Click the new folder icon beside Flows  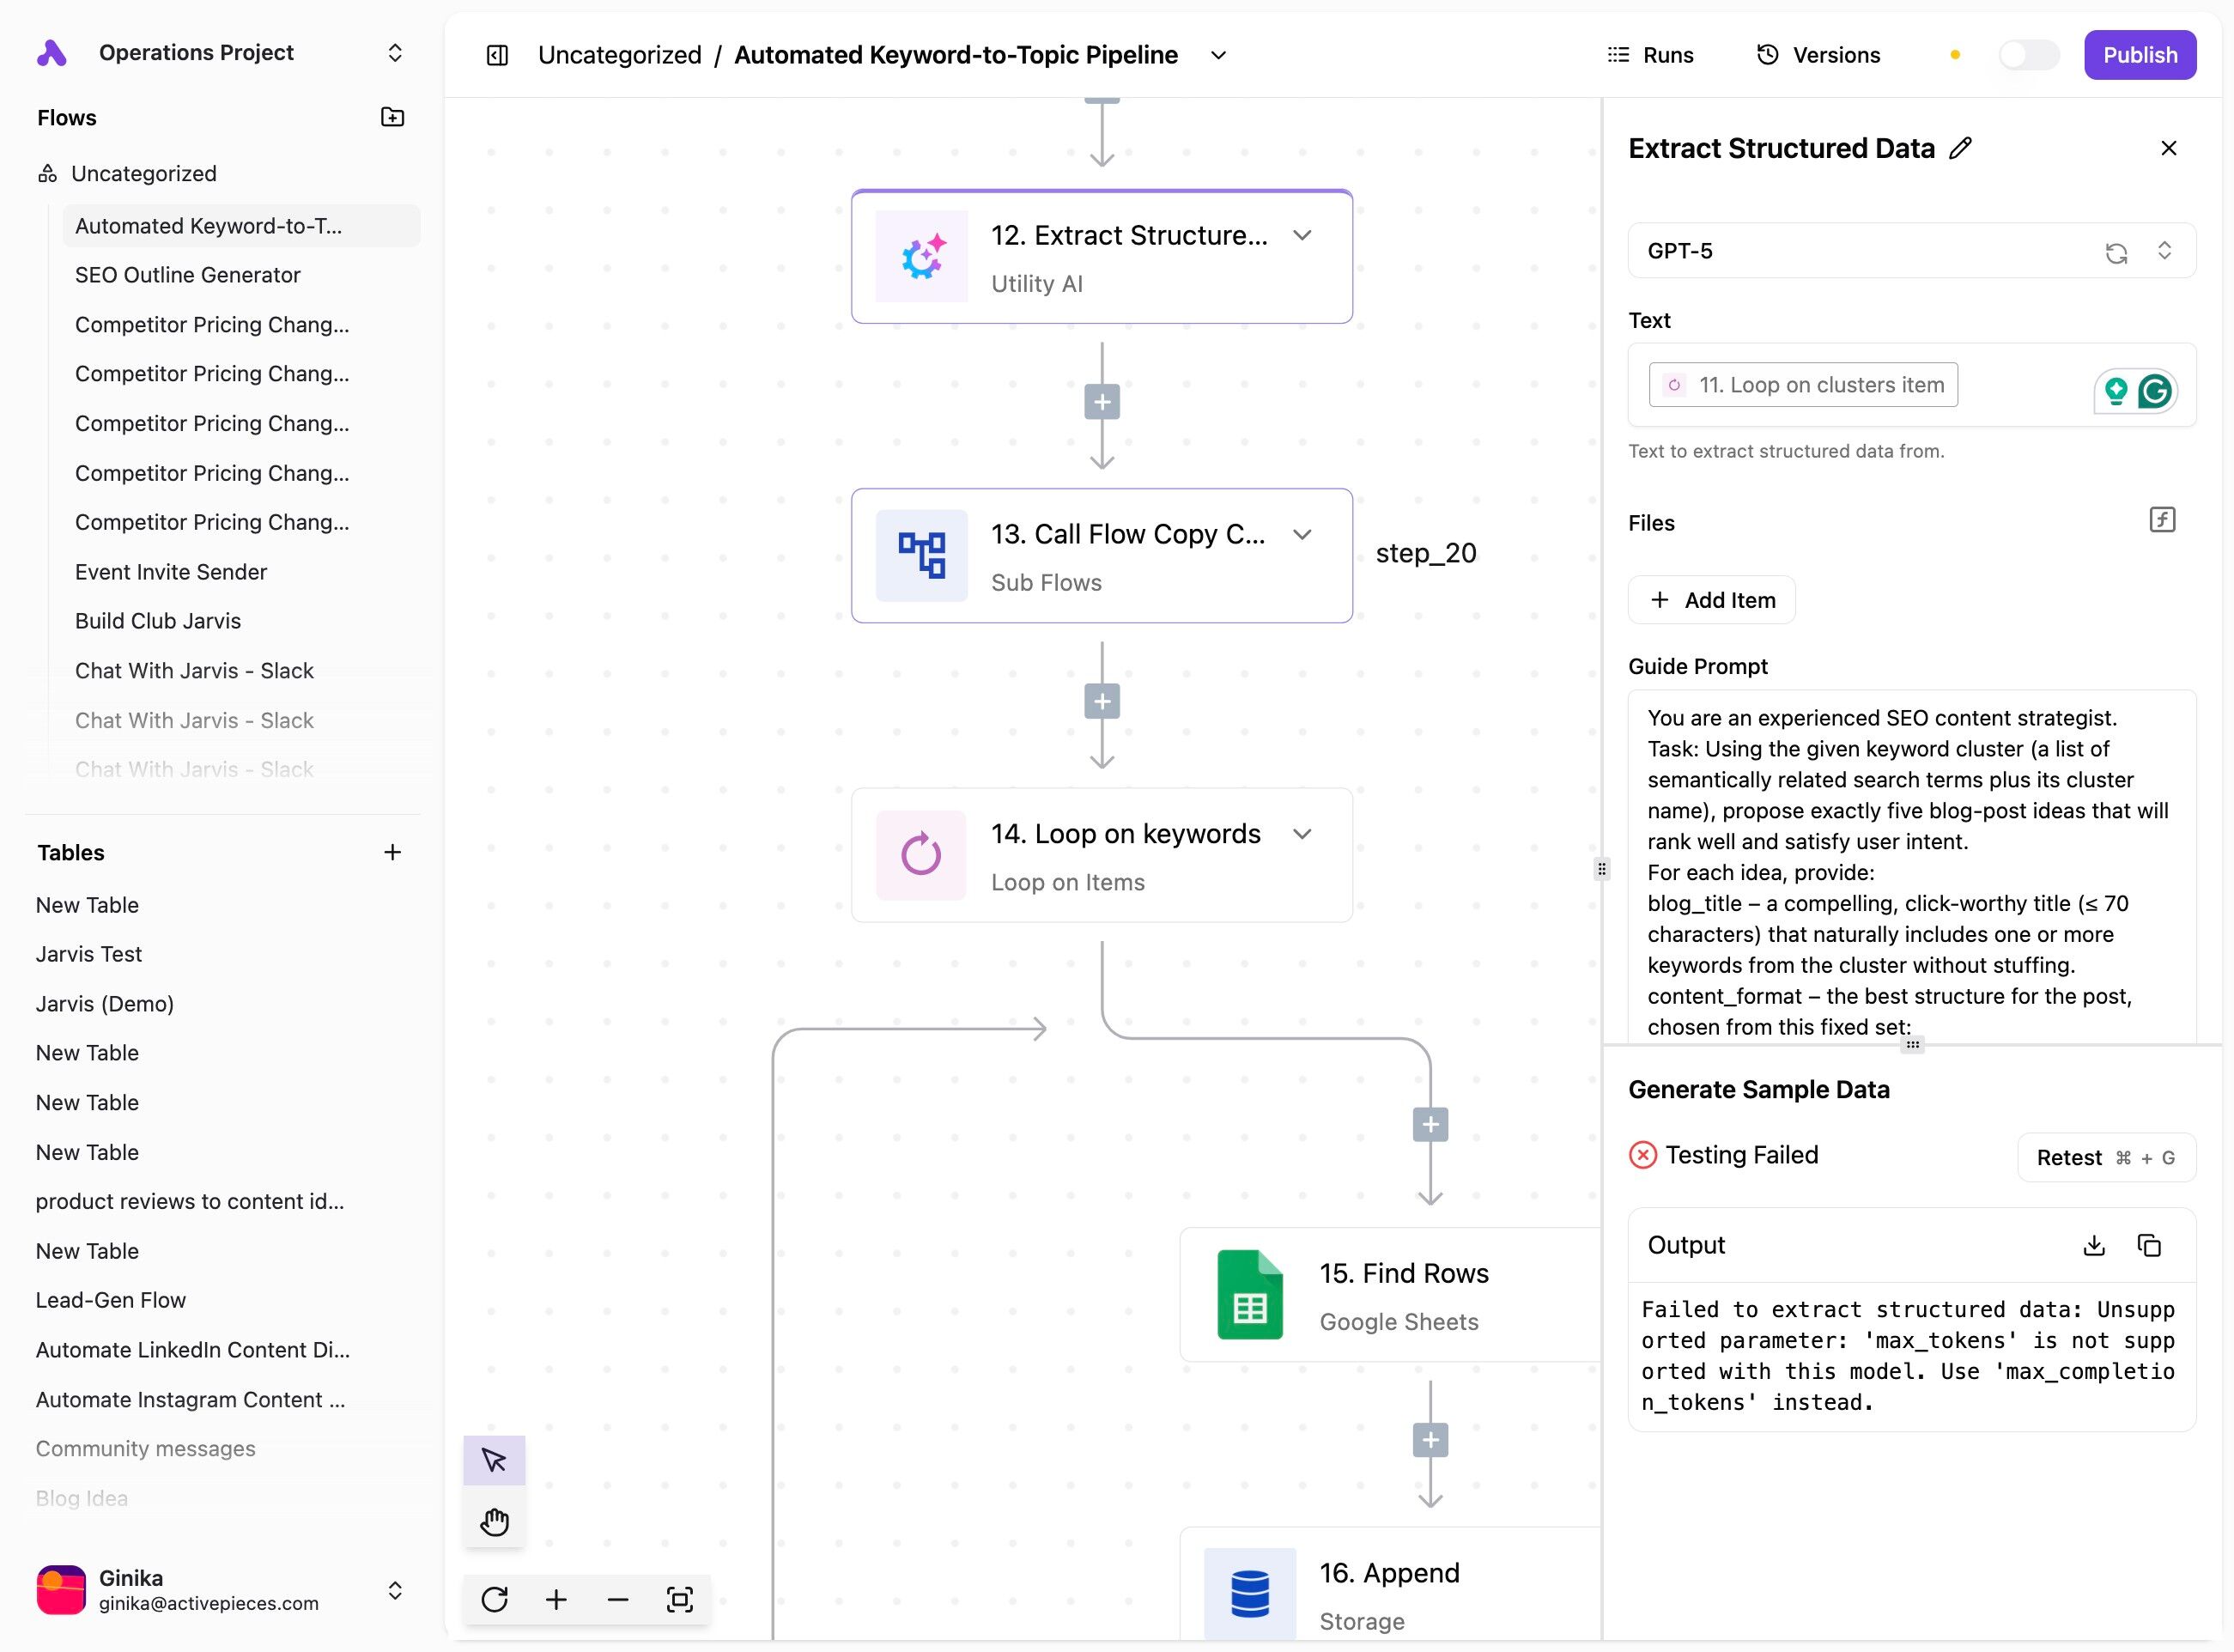tap(392, 117)
